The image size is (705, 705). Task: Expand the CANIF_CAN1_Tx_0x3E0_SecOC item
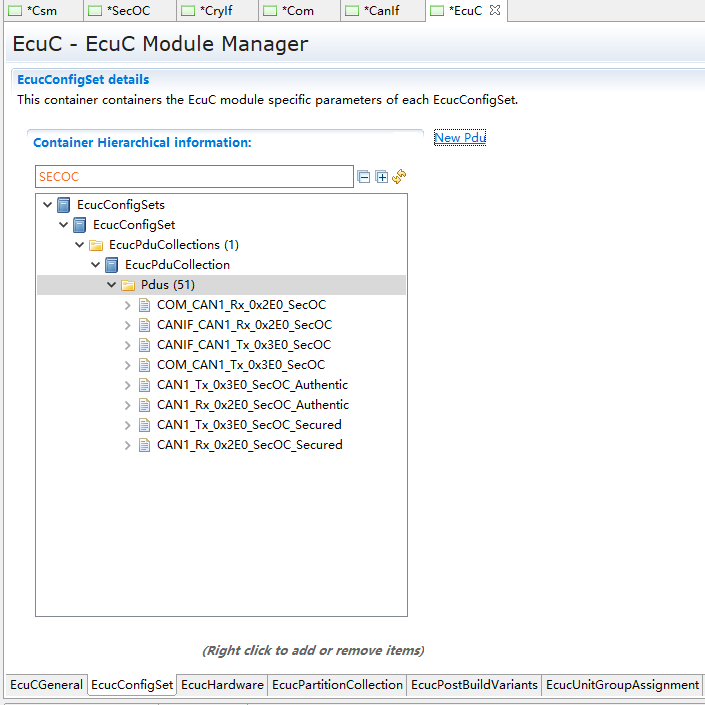tap(128, 345)
